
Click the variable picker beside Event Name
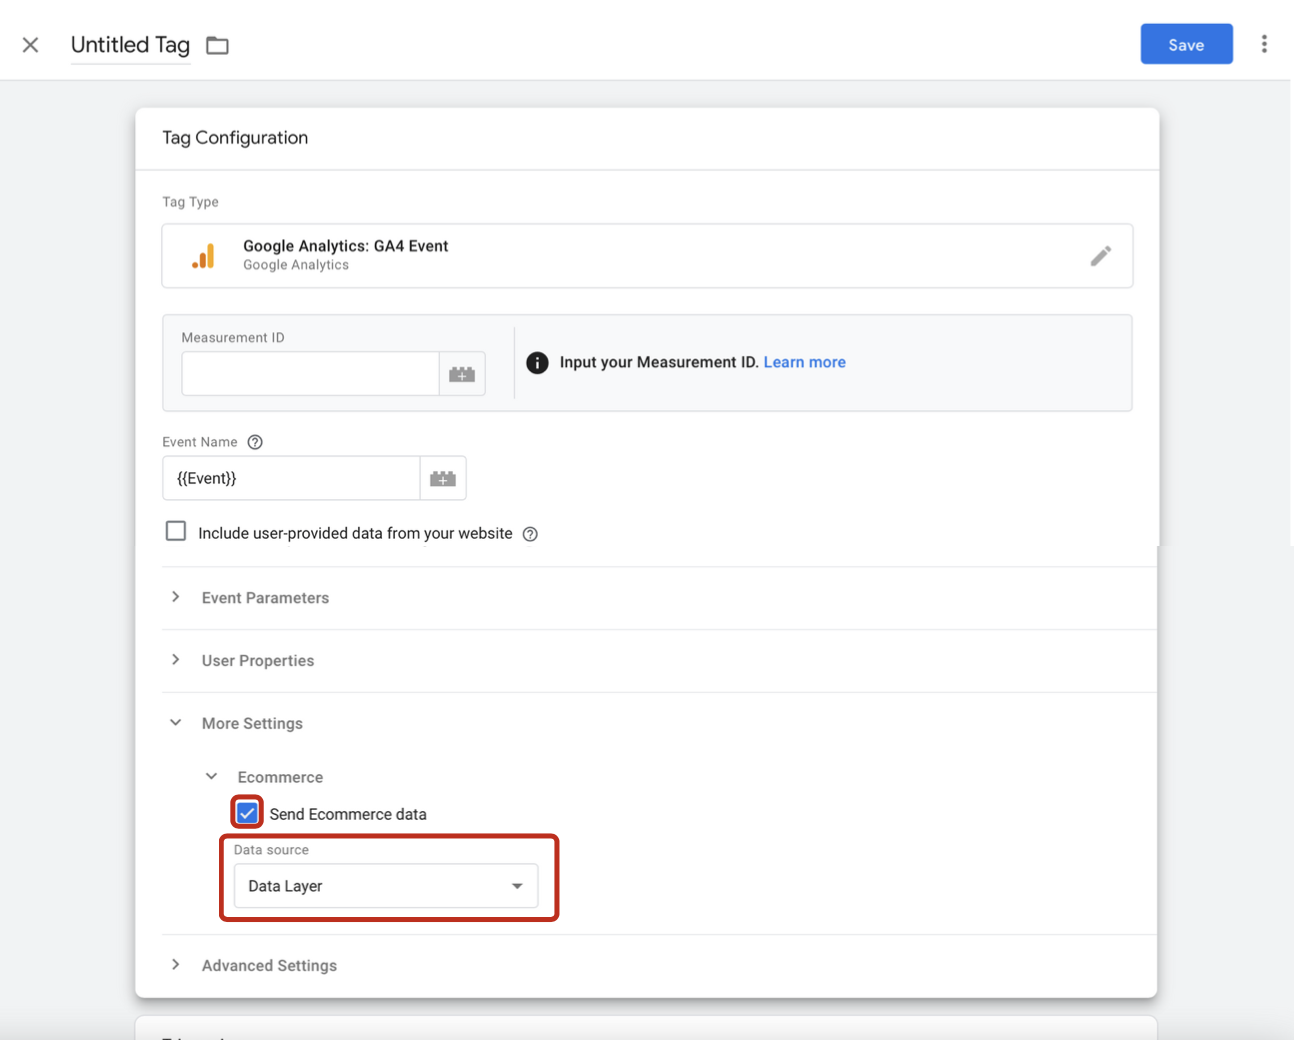[x=443, y=479]
